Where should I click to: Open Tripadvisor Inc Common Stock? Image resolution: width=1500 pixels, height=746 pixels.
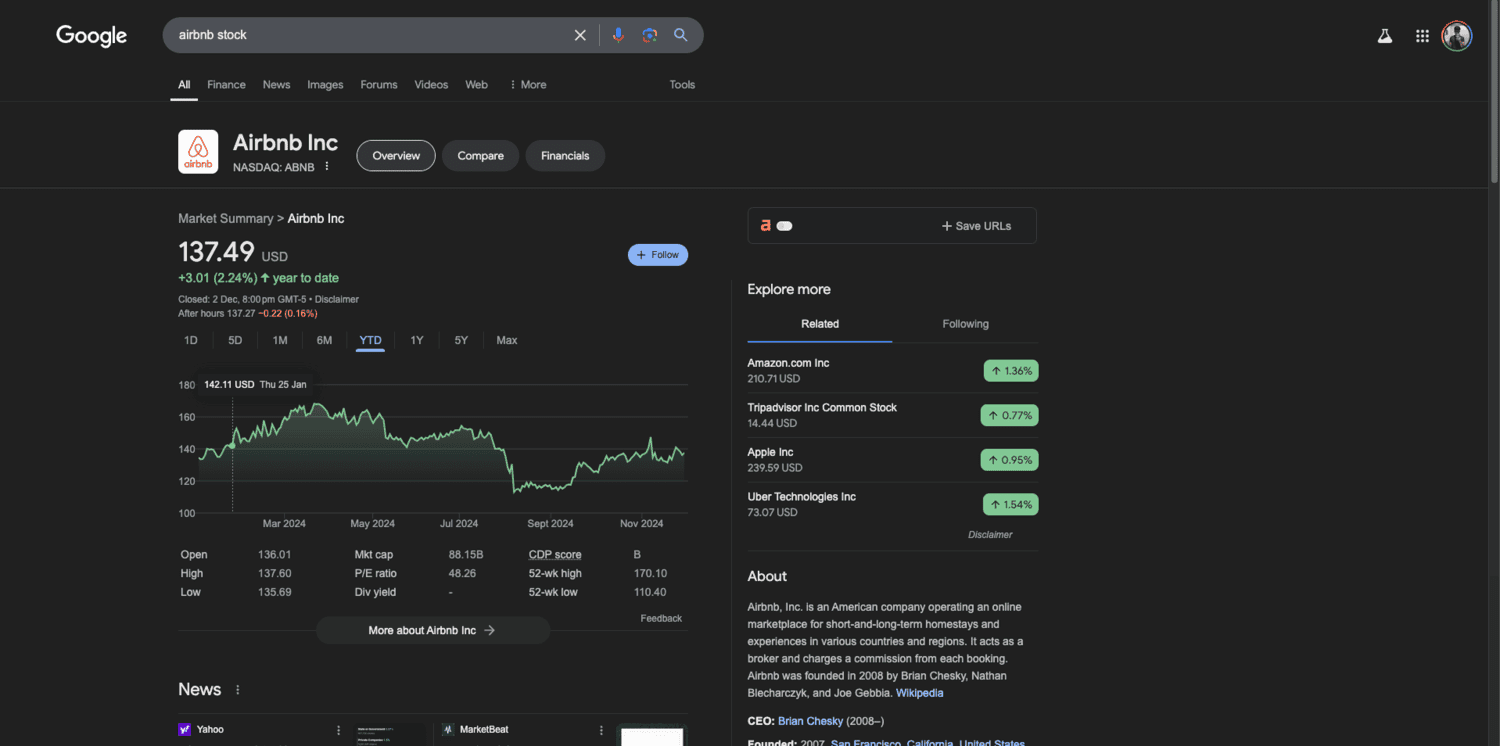pyautogui.click(x=822, y=408)
